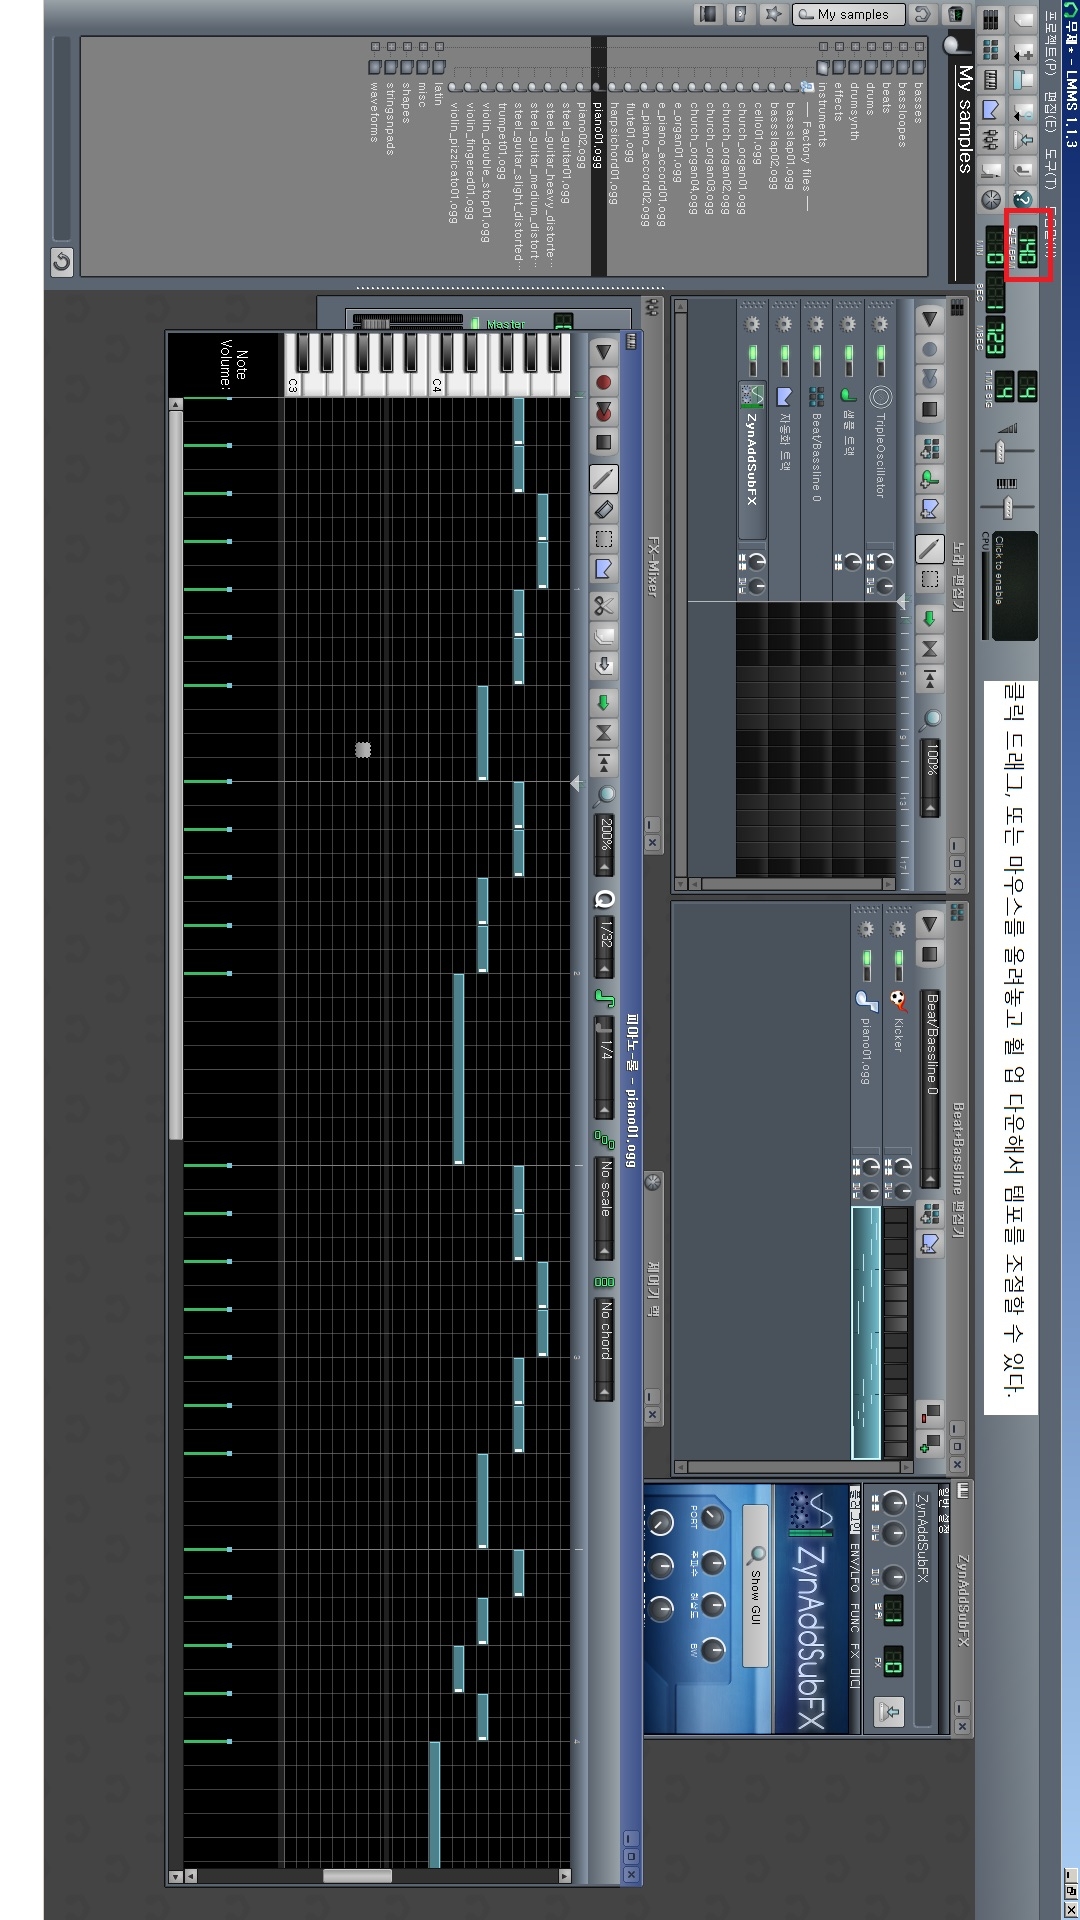The image size is (1080, 1920).
Task: Open the 프로젝트(P) menu
Action: click(x=1050, y=42)
